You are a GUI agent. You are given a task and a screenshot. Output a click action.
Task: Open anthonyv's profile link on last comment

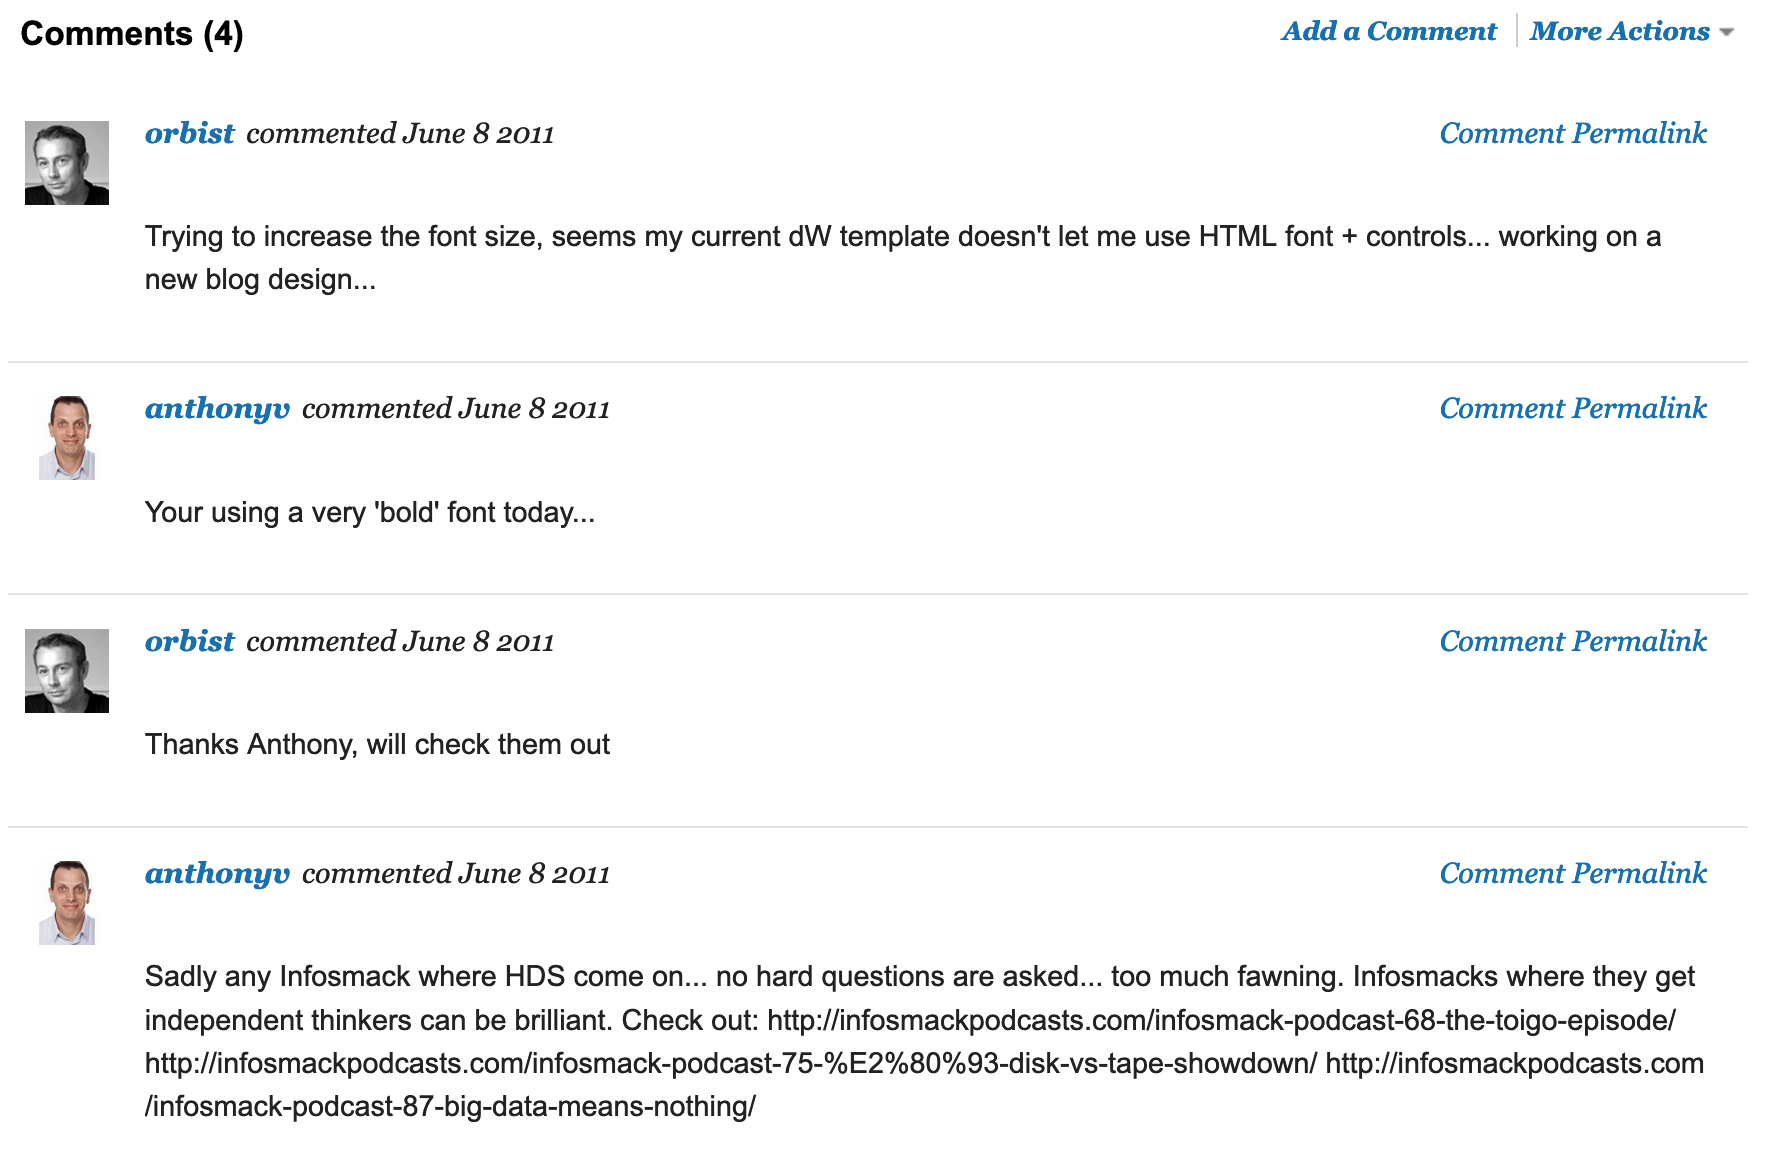(217, 874)
